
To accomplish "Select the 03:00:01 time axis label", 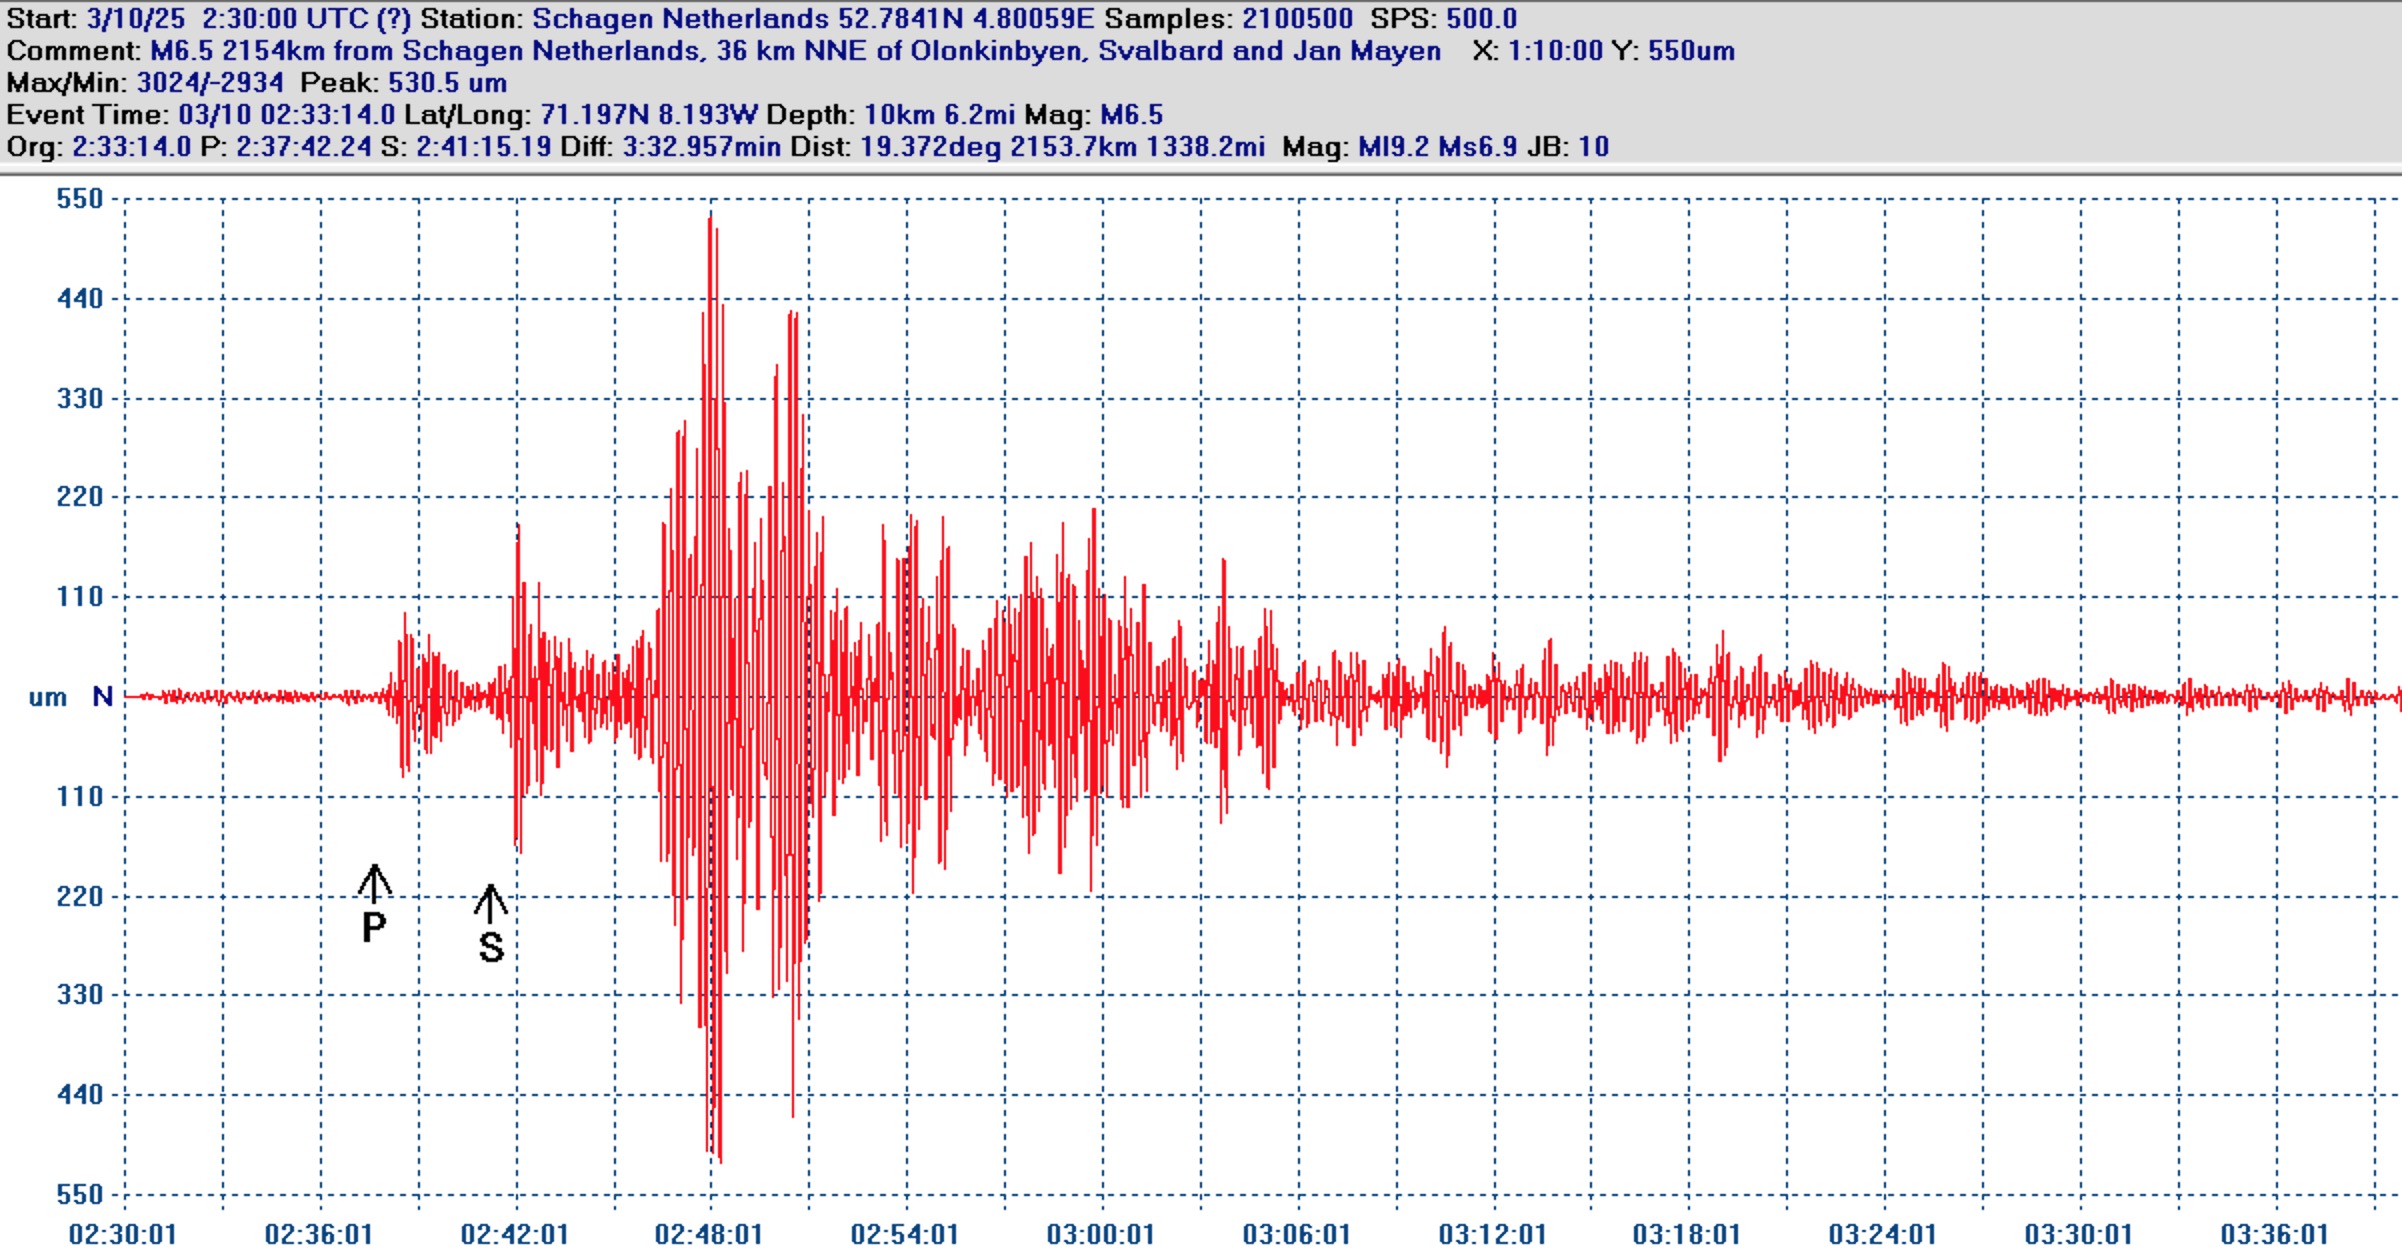I will click(1100, 1234).
